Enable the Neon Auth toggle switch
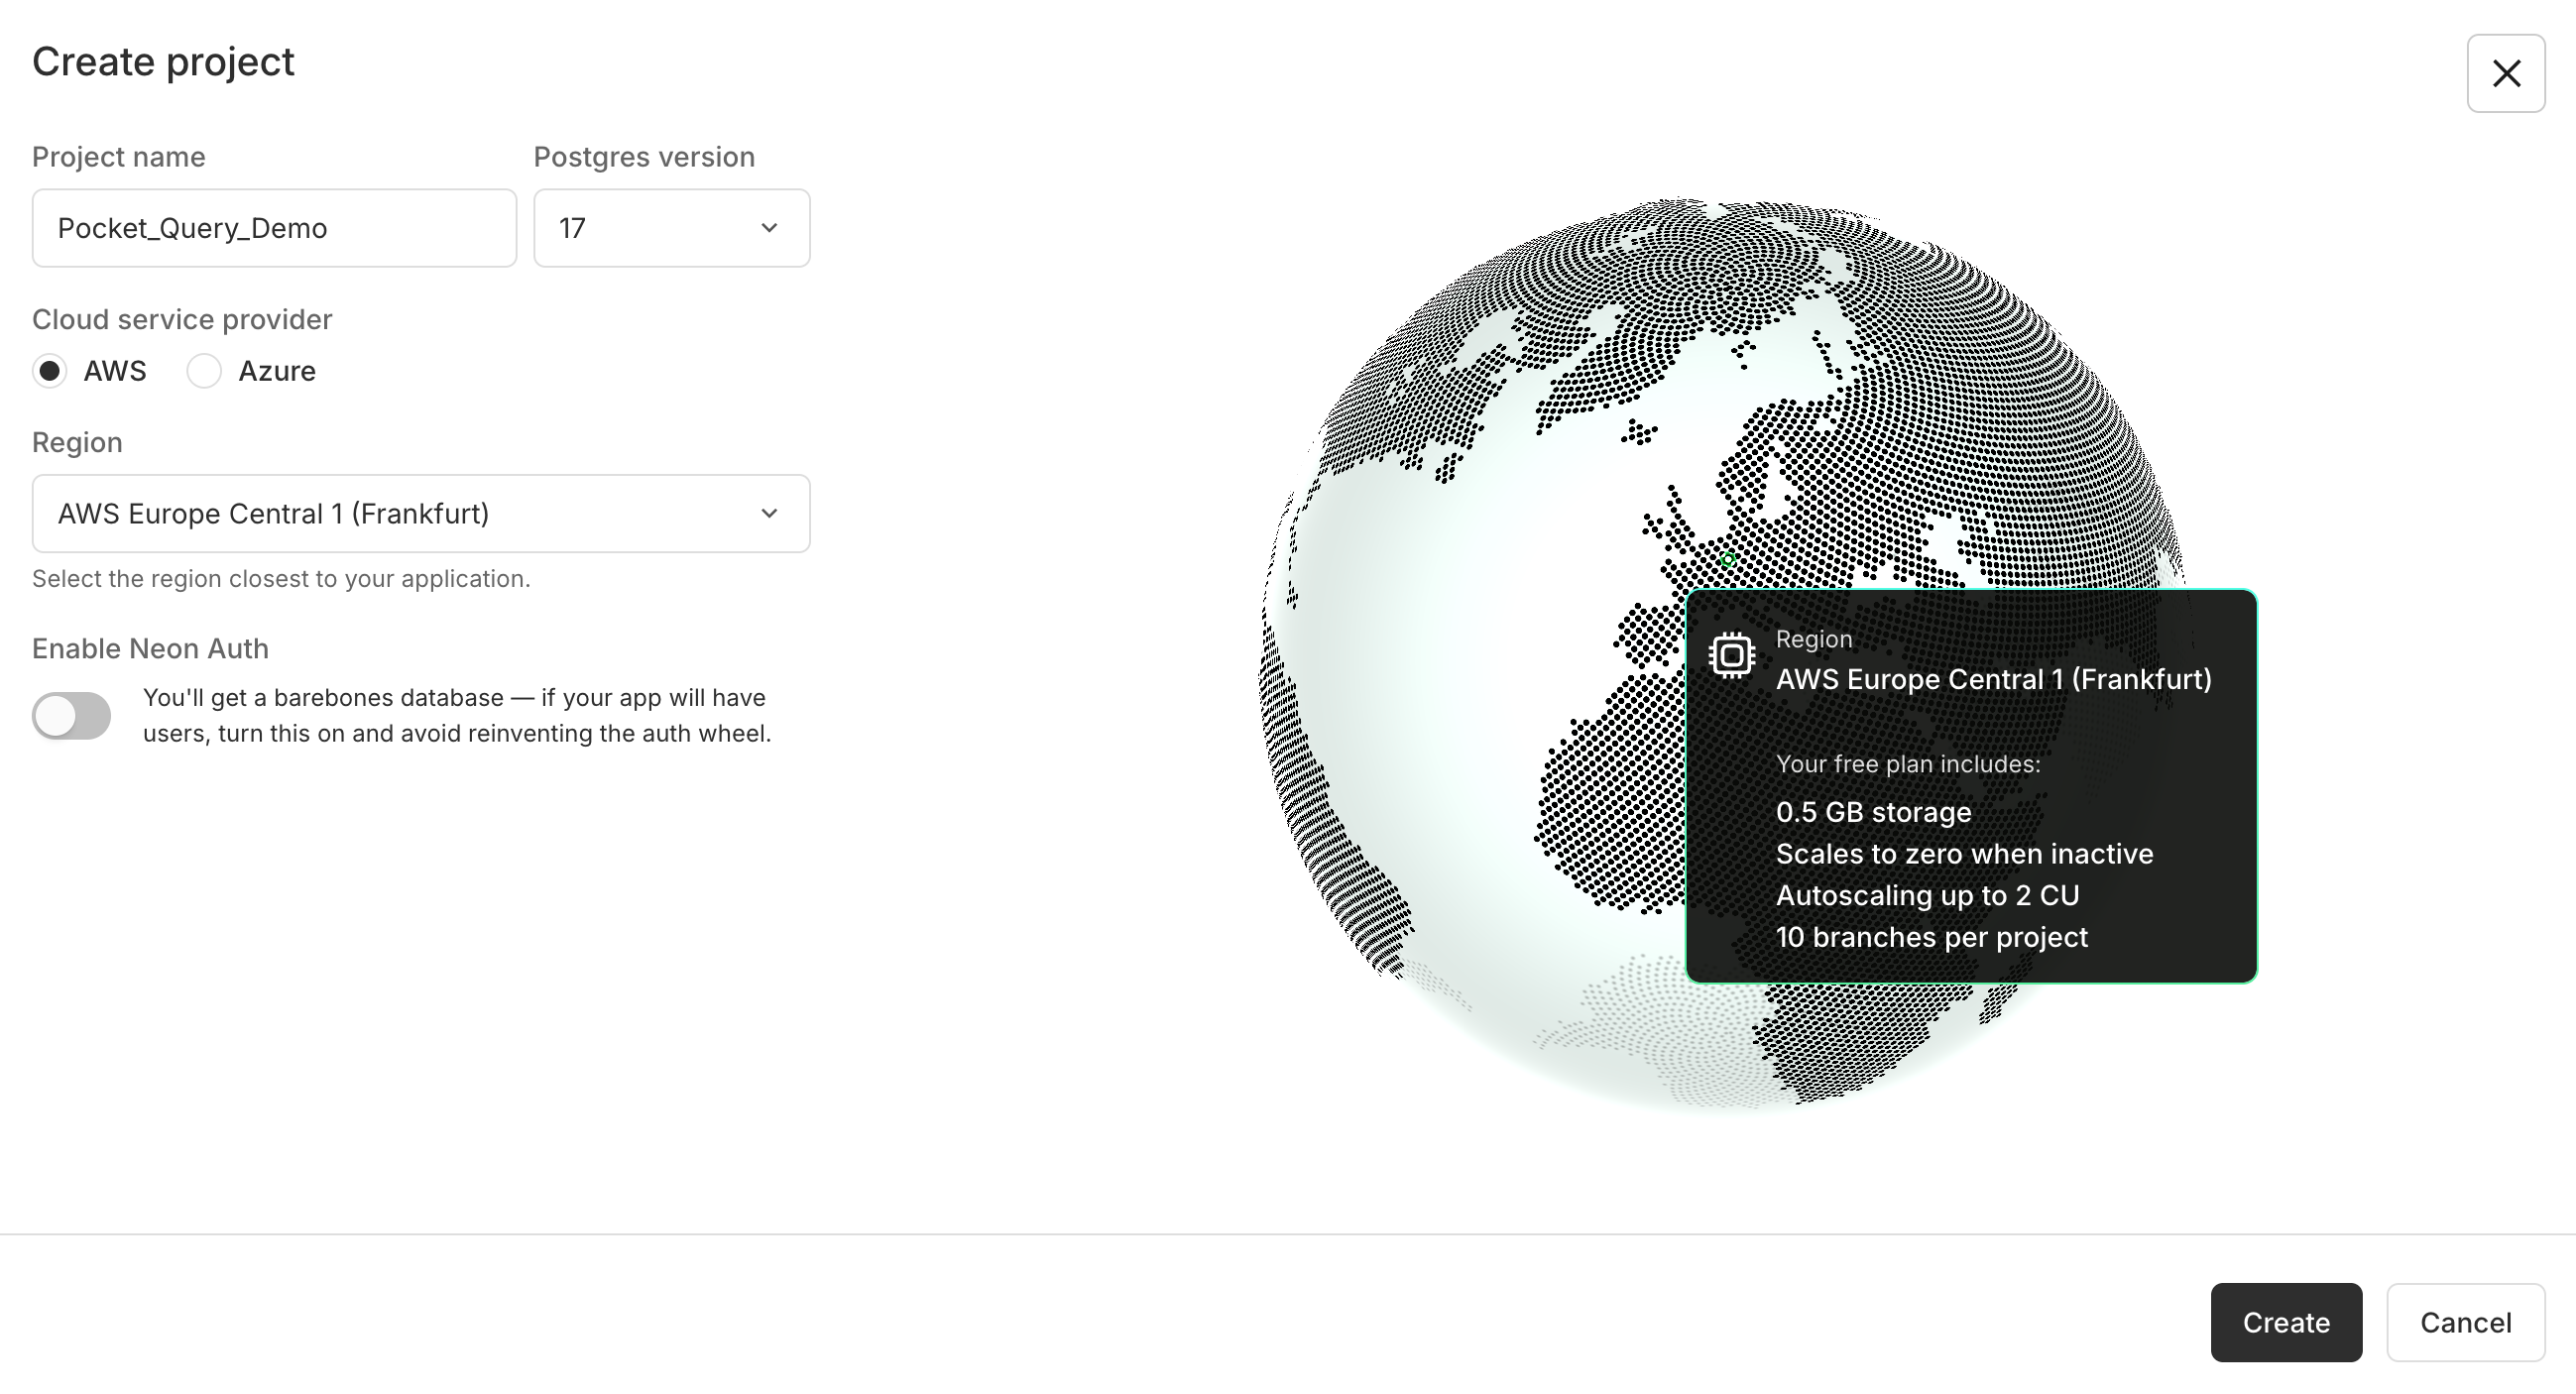 point(71,715)
